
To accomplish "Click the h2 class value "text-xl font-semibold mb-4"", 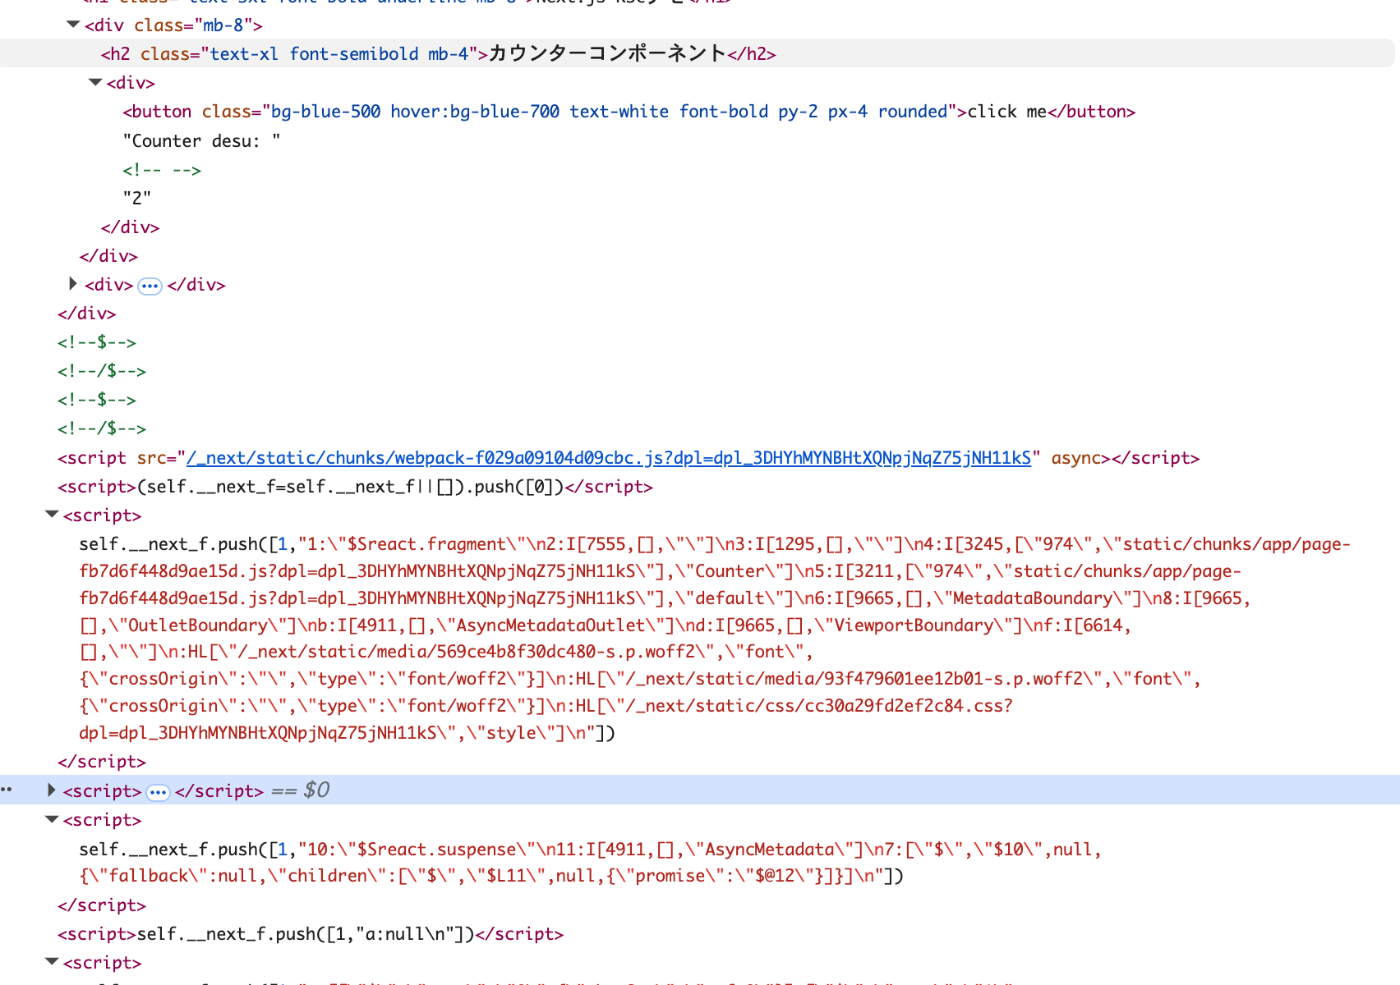I will [339, 54].
